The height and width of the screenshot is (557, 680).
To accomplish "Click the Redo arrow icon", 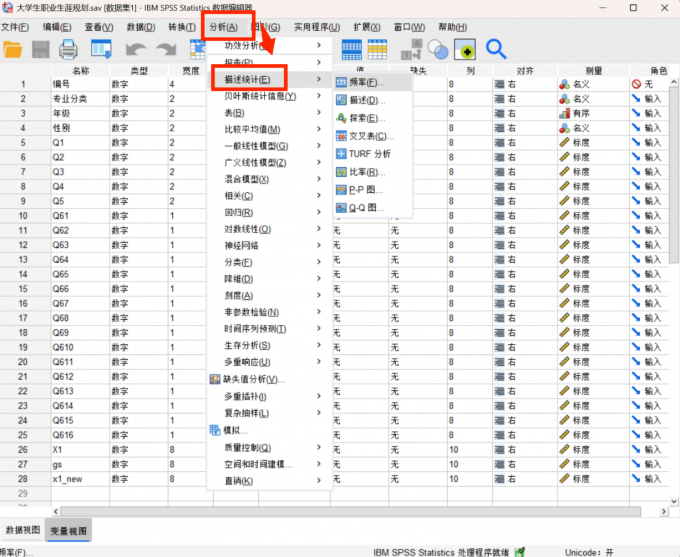I will pos(166,49).
